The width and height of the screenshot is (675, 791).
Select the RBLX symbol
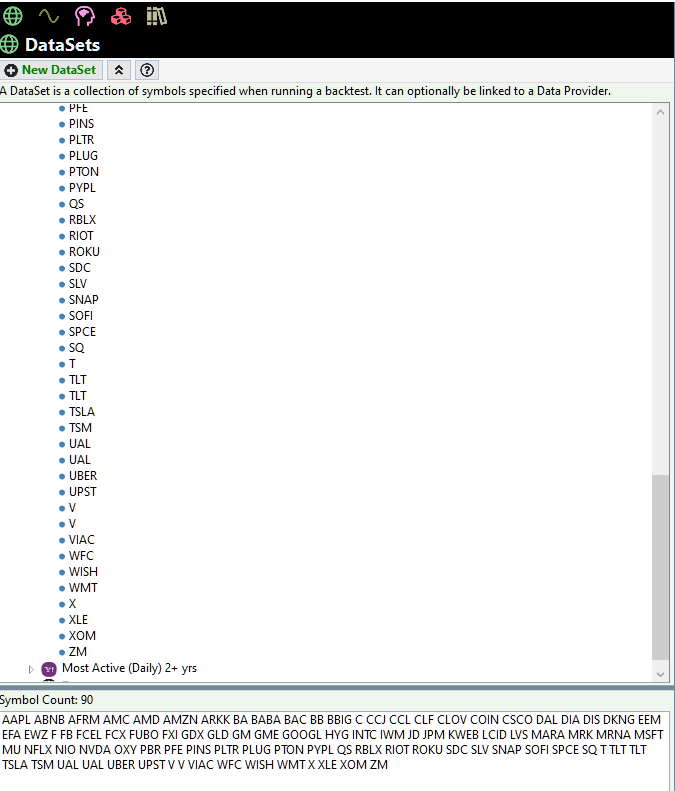click(82, 220)
